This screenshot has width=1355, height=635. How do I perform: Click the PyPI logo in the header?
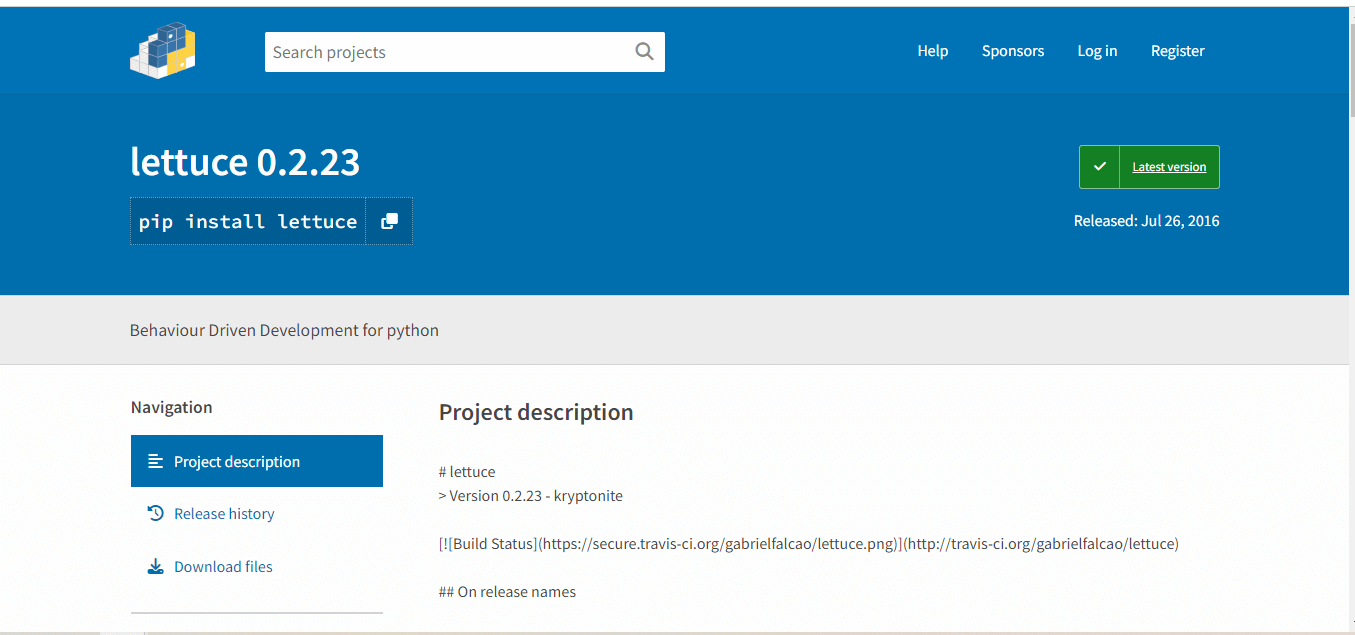[x=163, y=51]
